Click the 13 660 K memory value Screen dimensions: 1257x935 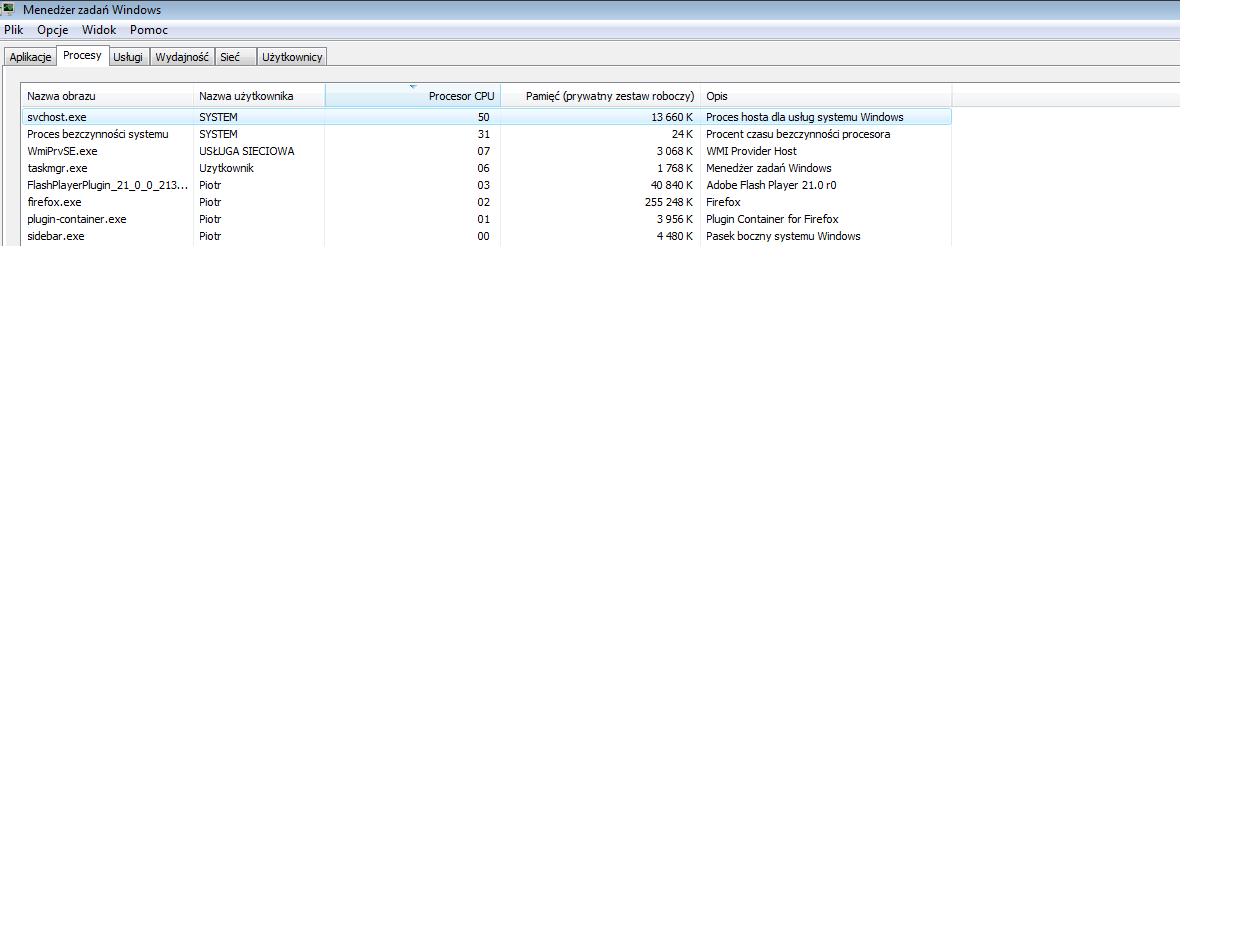point(672,117)
